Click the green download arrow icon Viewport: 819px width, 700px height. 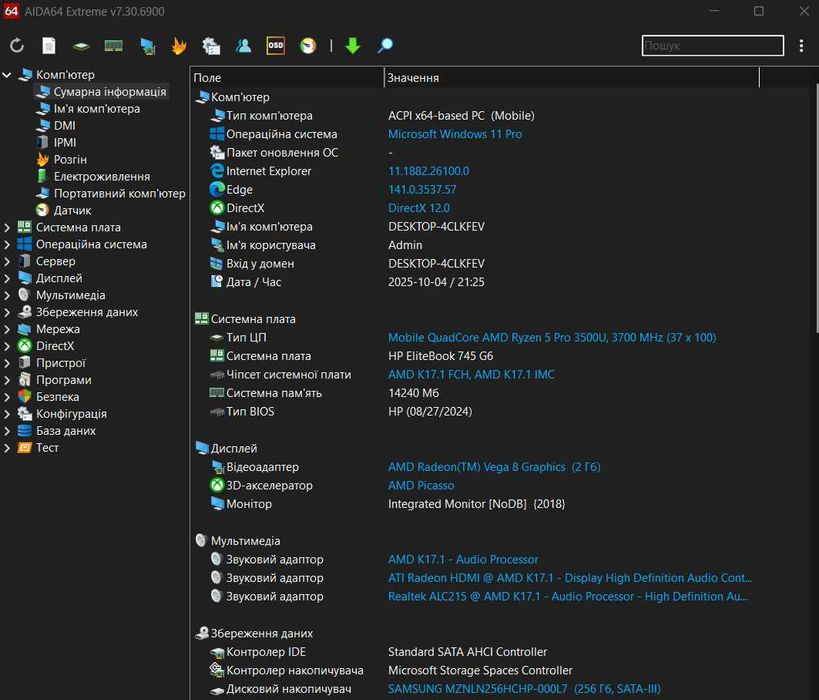point(353,46)
